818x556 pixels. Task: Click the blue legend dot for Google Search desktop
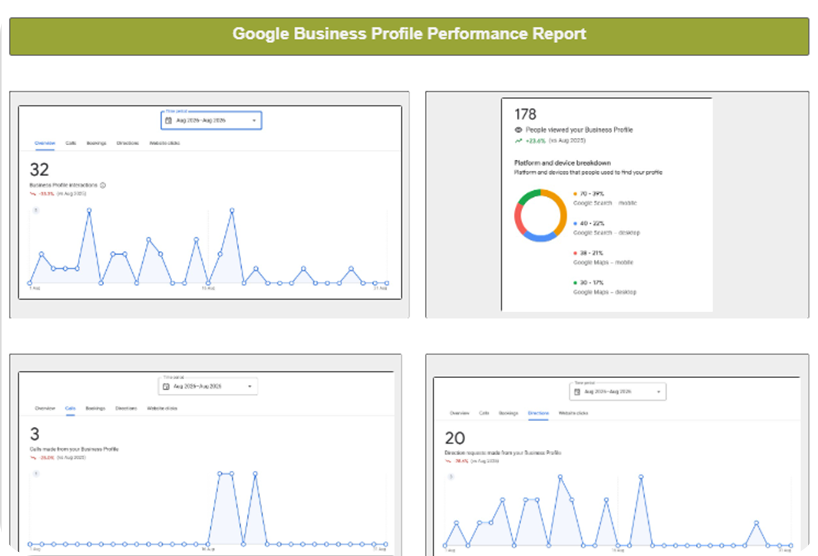point(575,223)
